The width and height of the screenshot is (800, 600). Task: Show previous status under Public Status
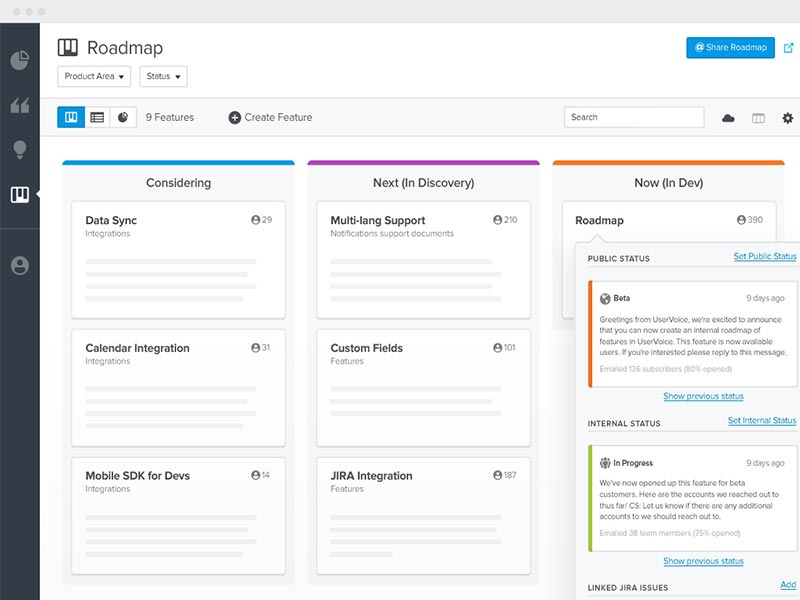703,396
